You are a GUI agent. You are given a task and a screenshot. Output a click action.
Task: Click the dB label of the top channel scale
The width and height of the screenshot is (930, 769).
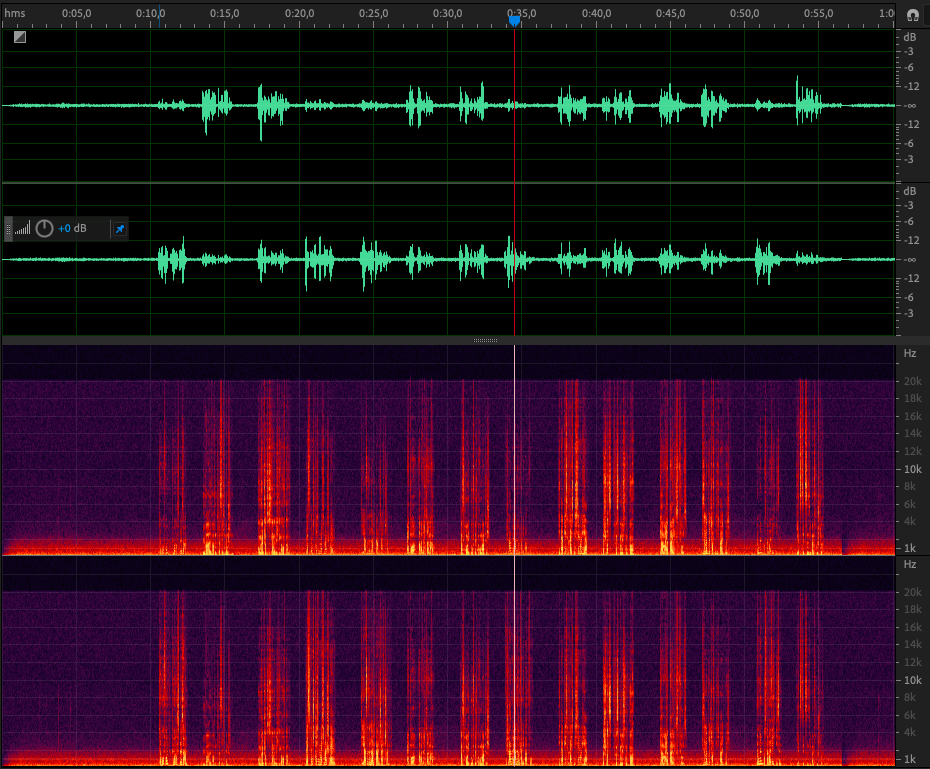coord(909,37)
